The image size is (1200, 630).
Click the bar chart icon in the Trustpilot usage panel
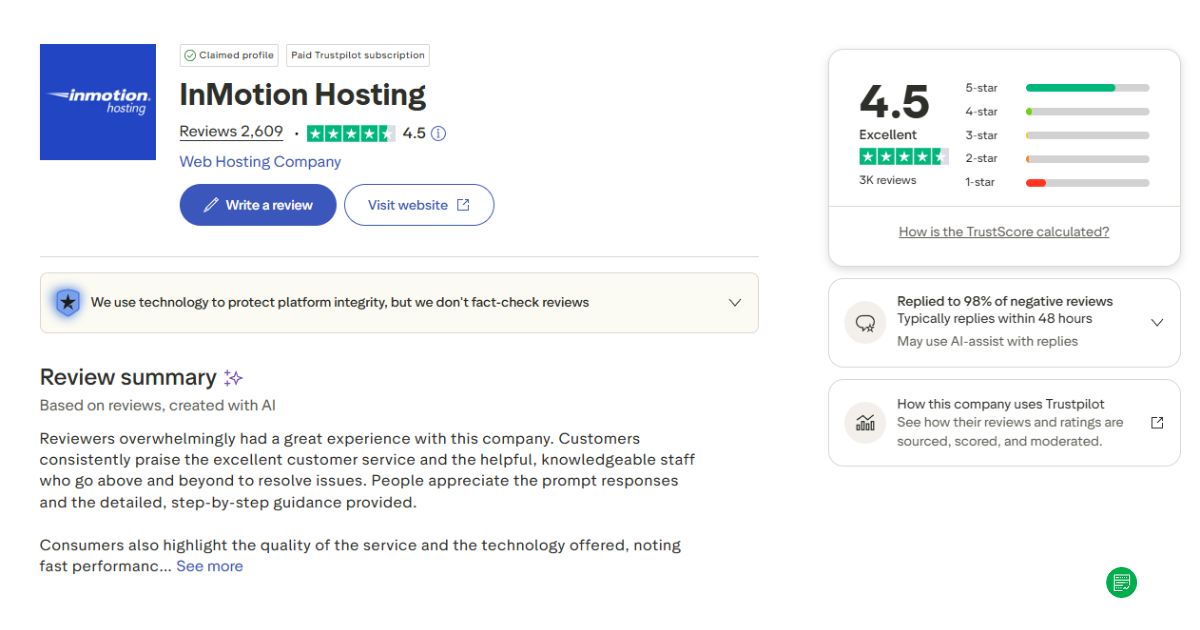864,422
